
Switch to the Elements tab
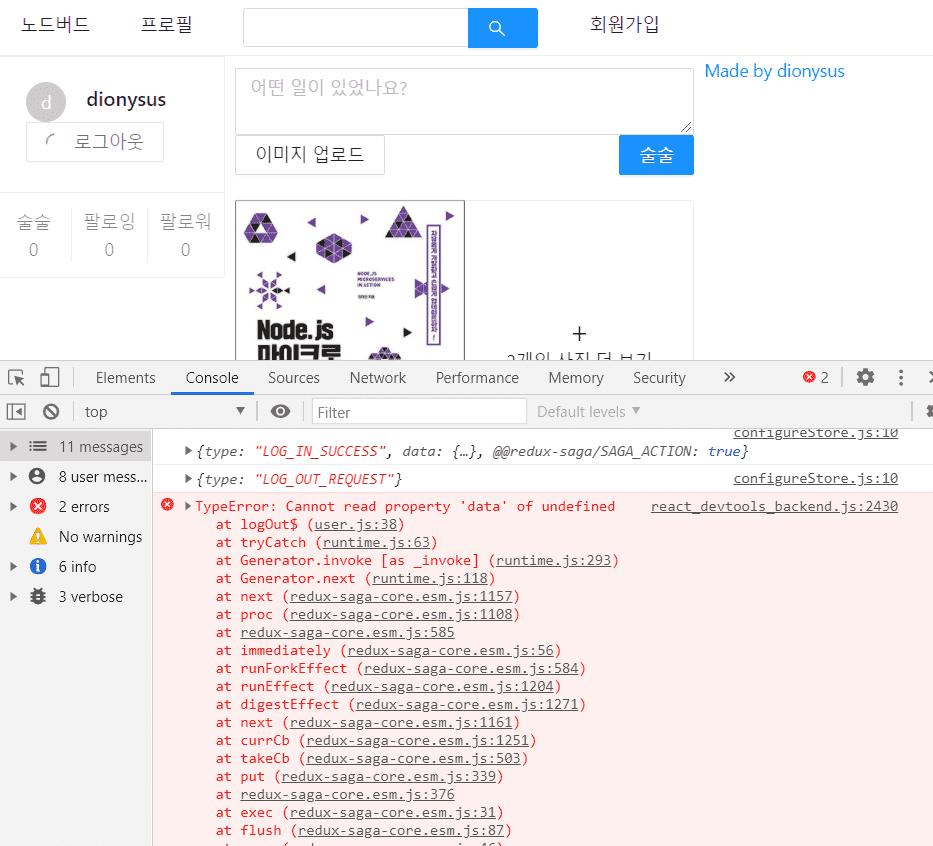(126, 378)
